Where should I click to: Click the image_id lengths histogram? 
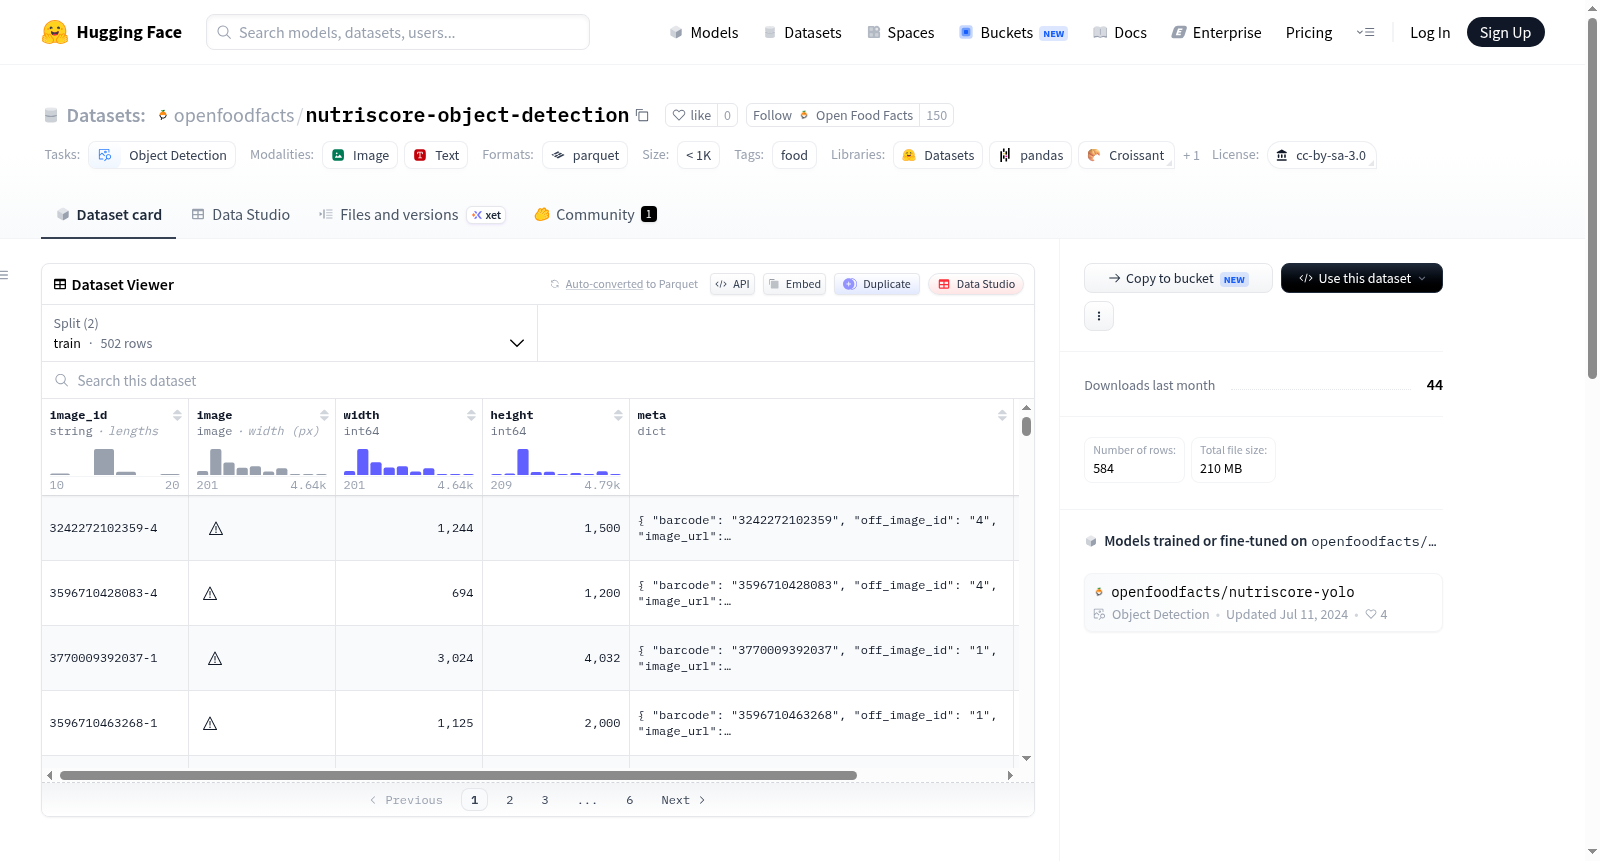(x=115, y=461)
